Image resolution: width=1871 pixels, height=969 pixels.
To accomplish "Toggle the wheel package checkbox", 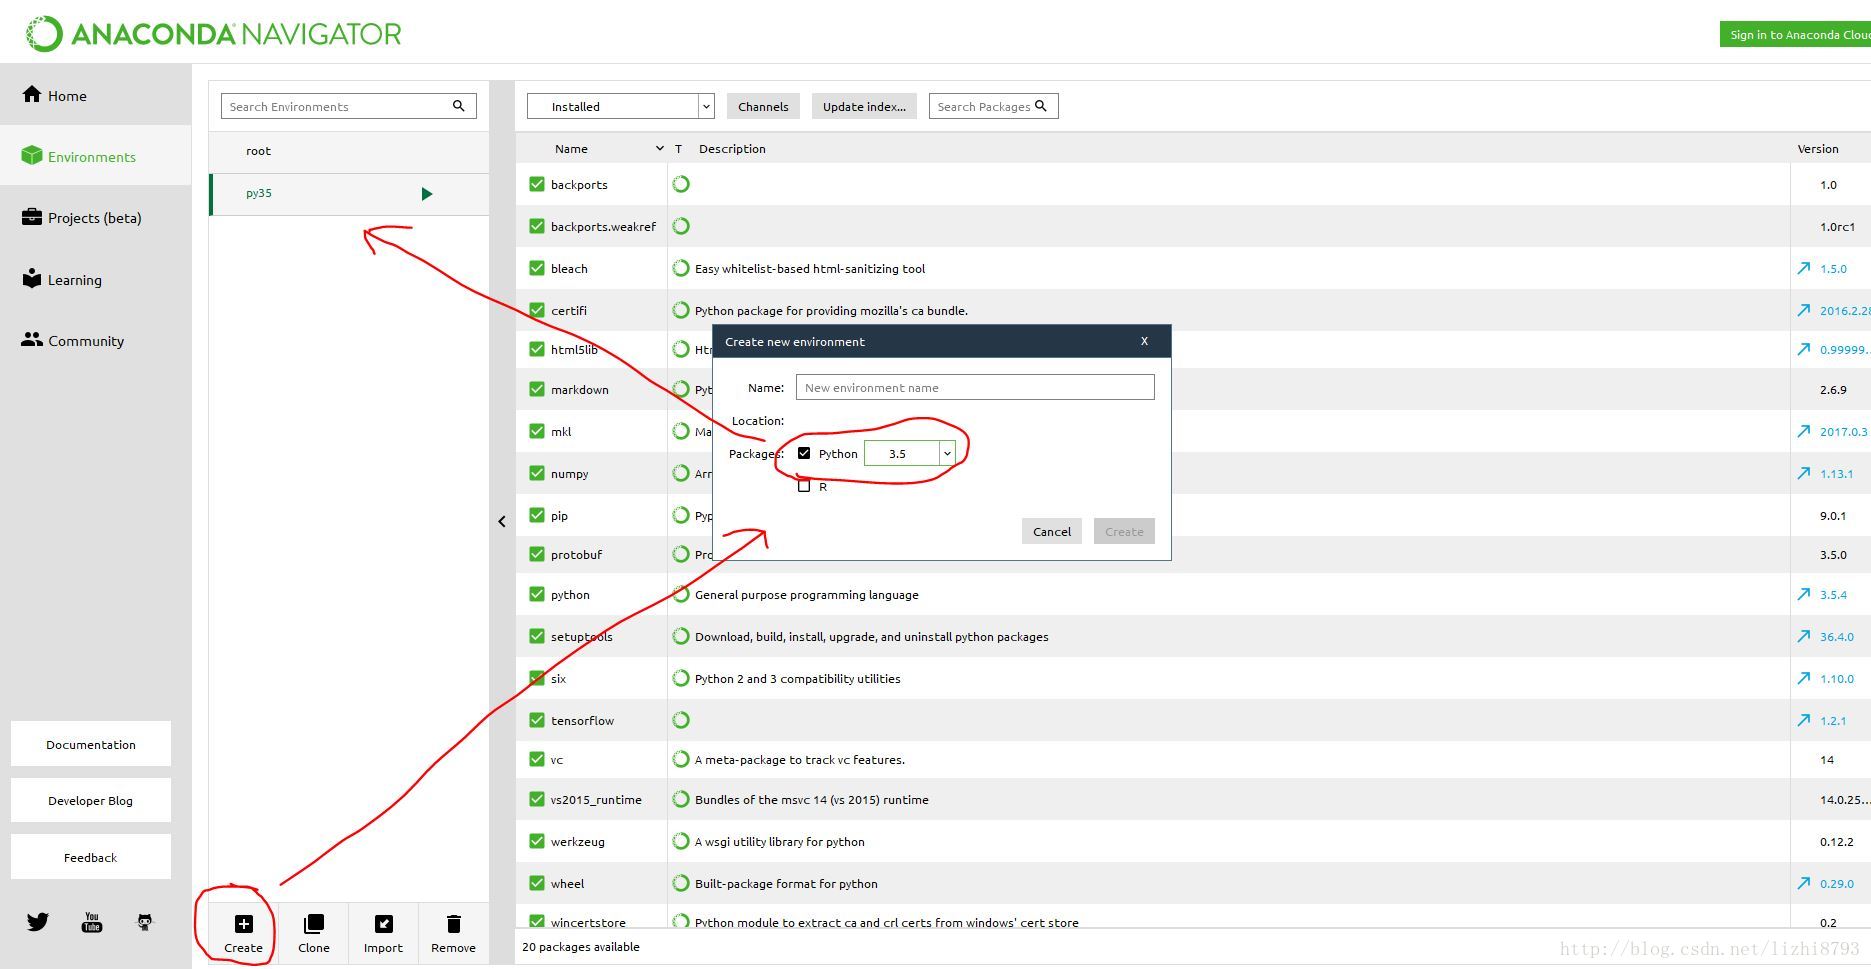I will (x=537, y=883).
